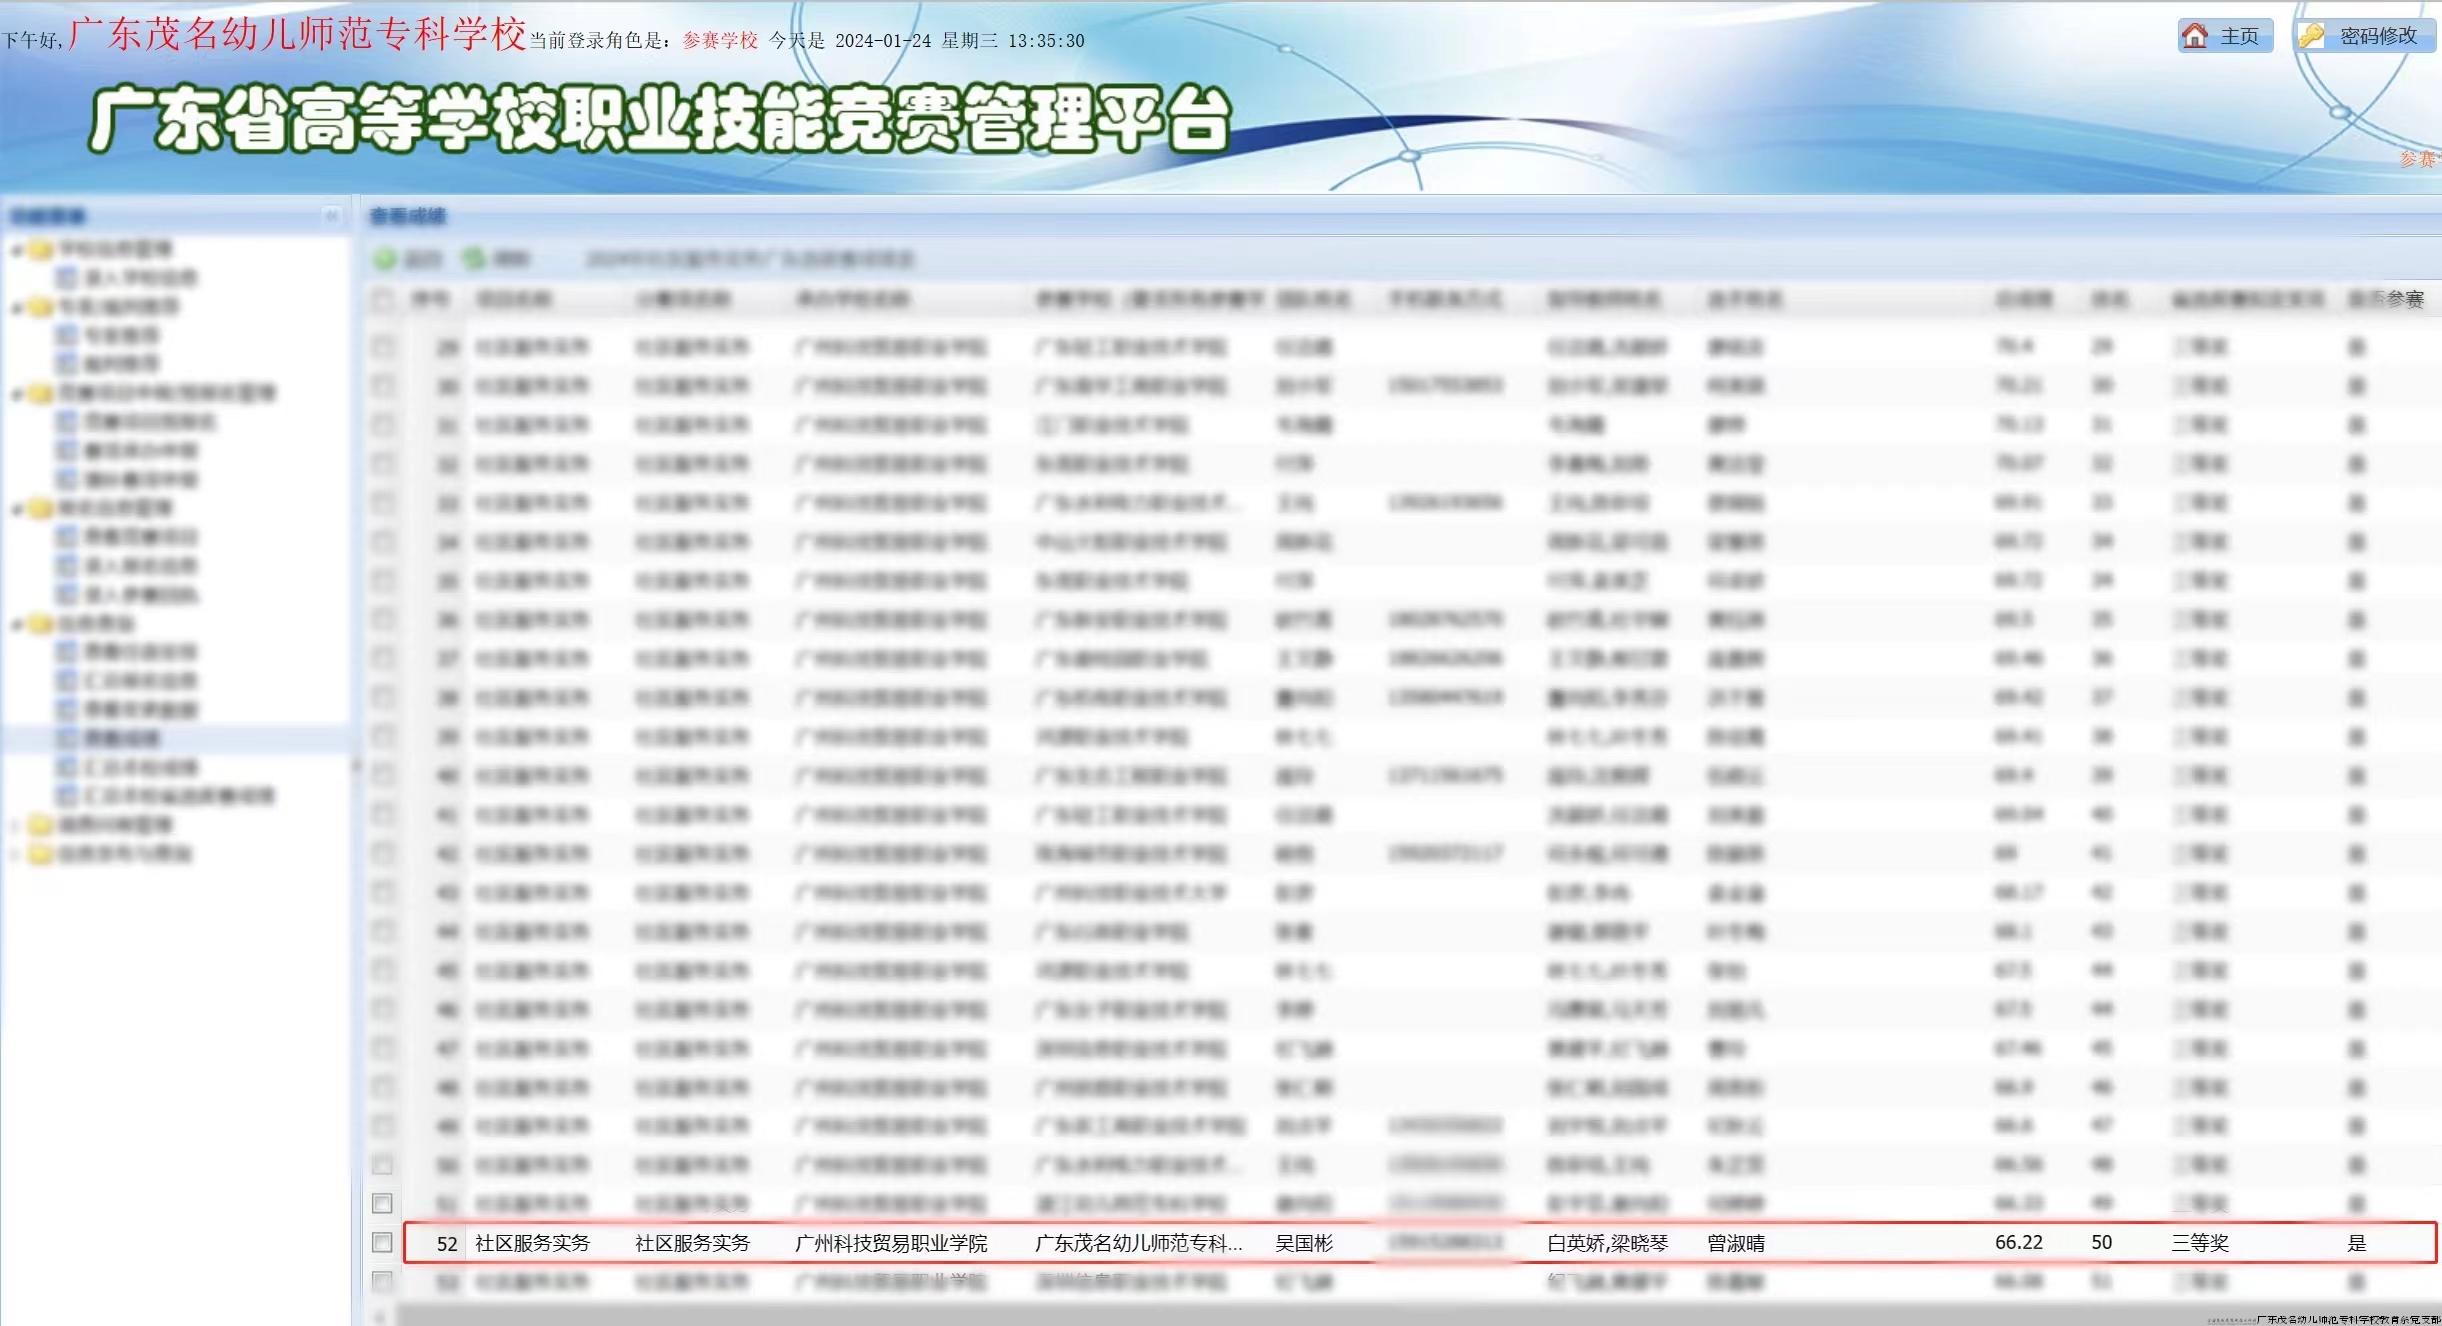
Task: Toggle select-all checkbox in table header
Action: [x=382, y=299]
